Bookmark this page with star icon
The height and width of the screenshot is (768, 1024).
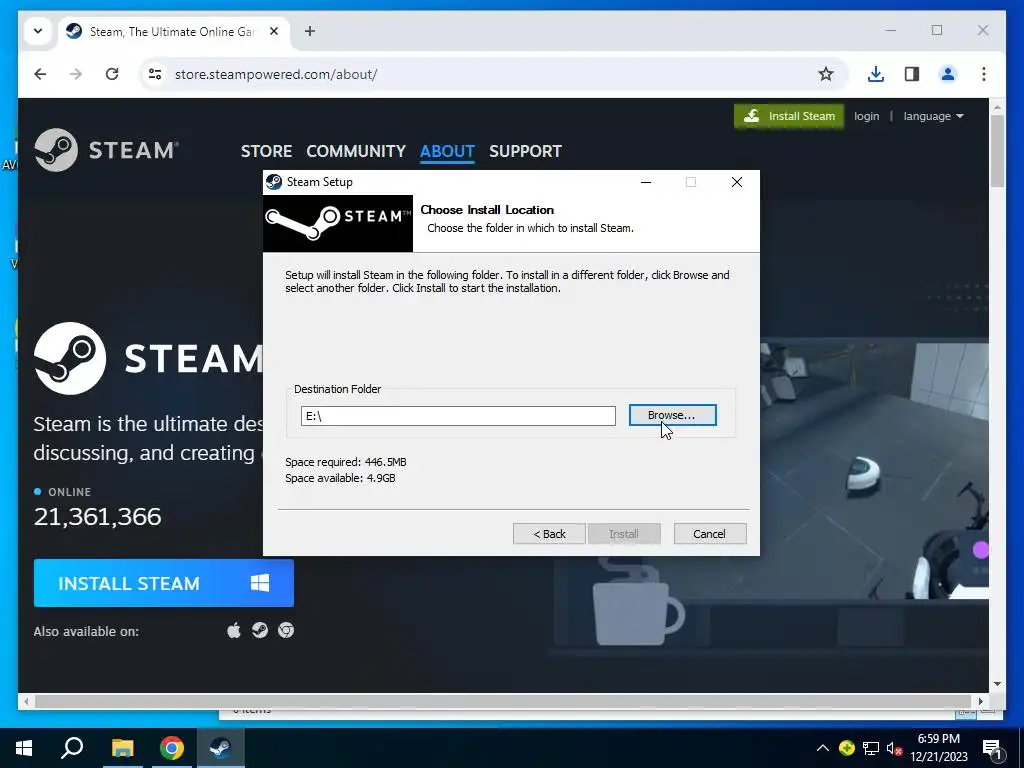tap(825, 74)
